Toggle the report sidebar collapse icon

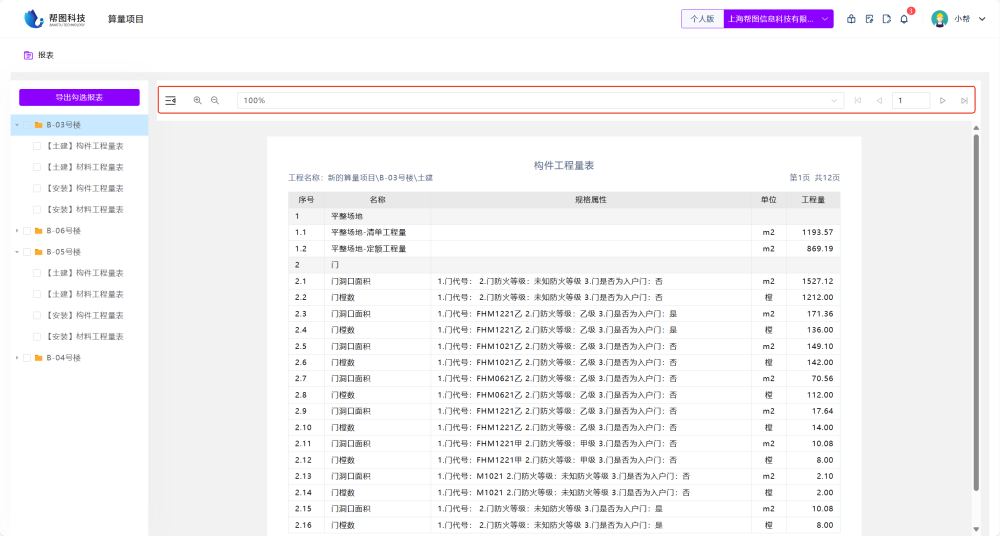pyautogui.click(x=171, y=100)
